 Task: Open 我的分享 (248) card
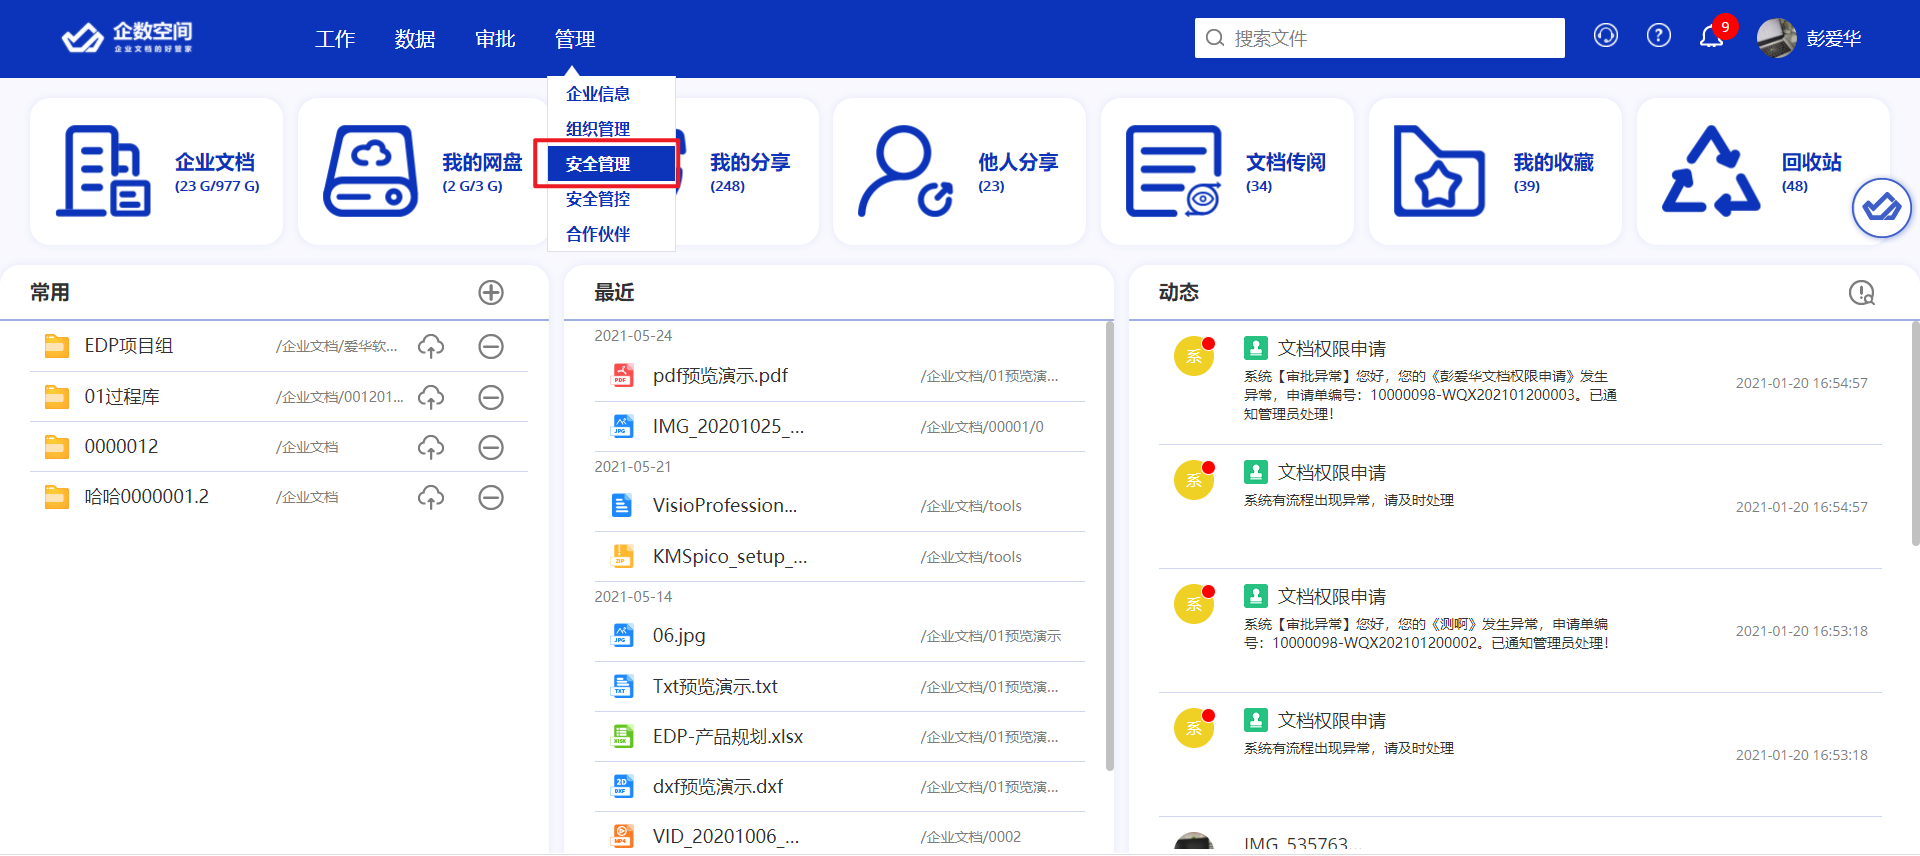coord(750,172)
